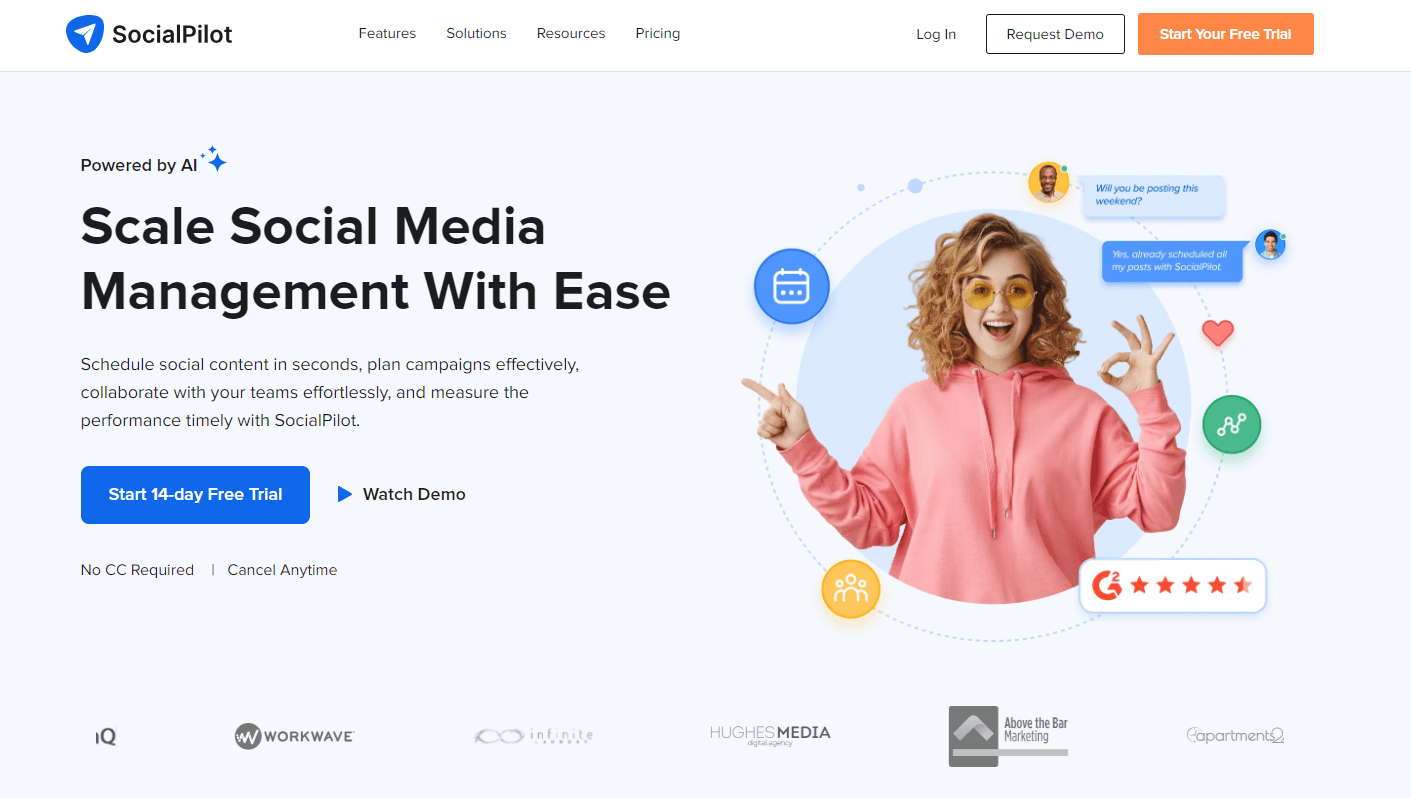Go to the Pricing page

(658, 33)
